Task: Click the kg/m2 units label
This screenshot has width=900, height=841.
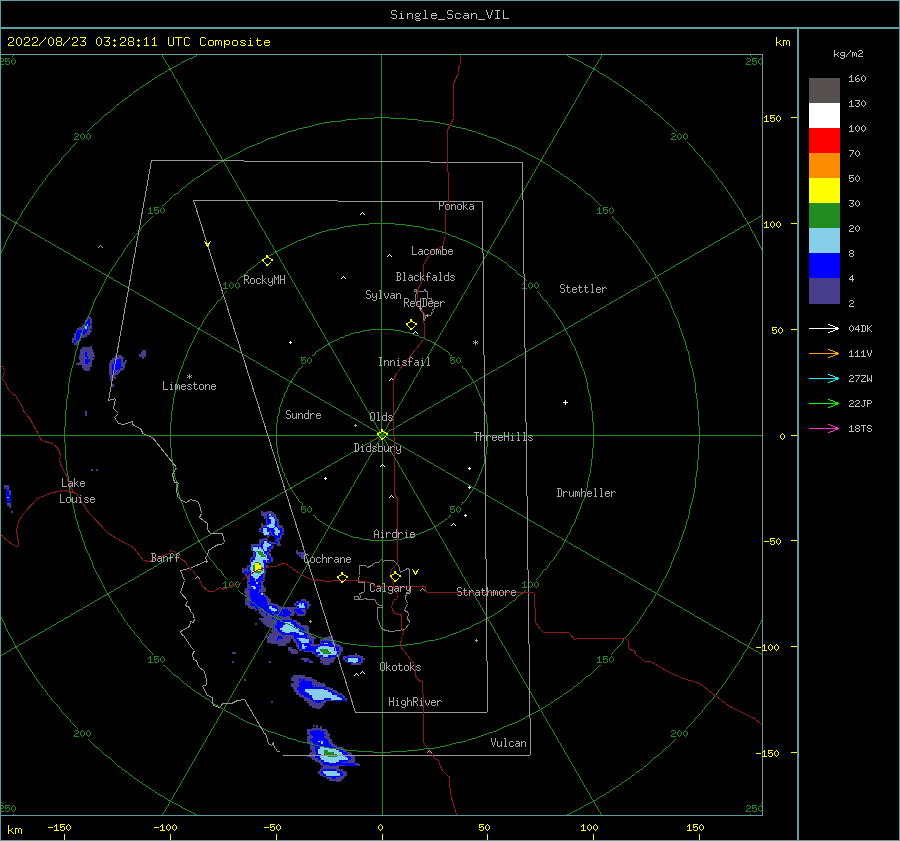Action: click(x=848, y=53)
